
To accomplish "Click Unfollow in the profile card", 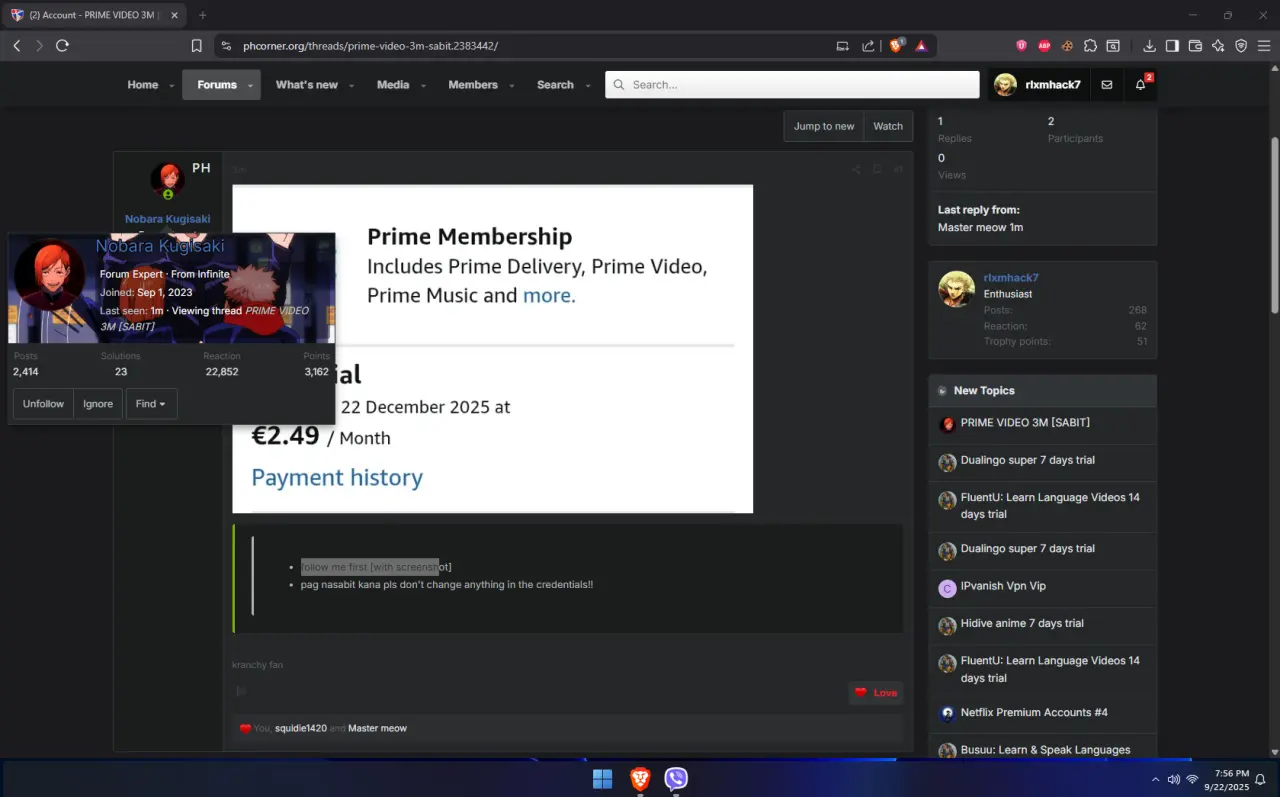I will (43, 404).
